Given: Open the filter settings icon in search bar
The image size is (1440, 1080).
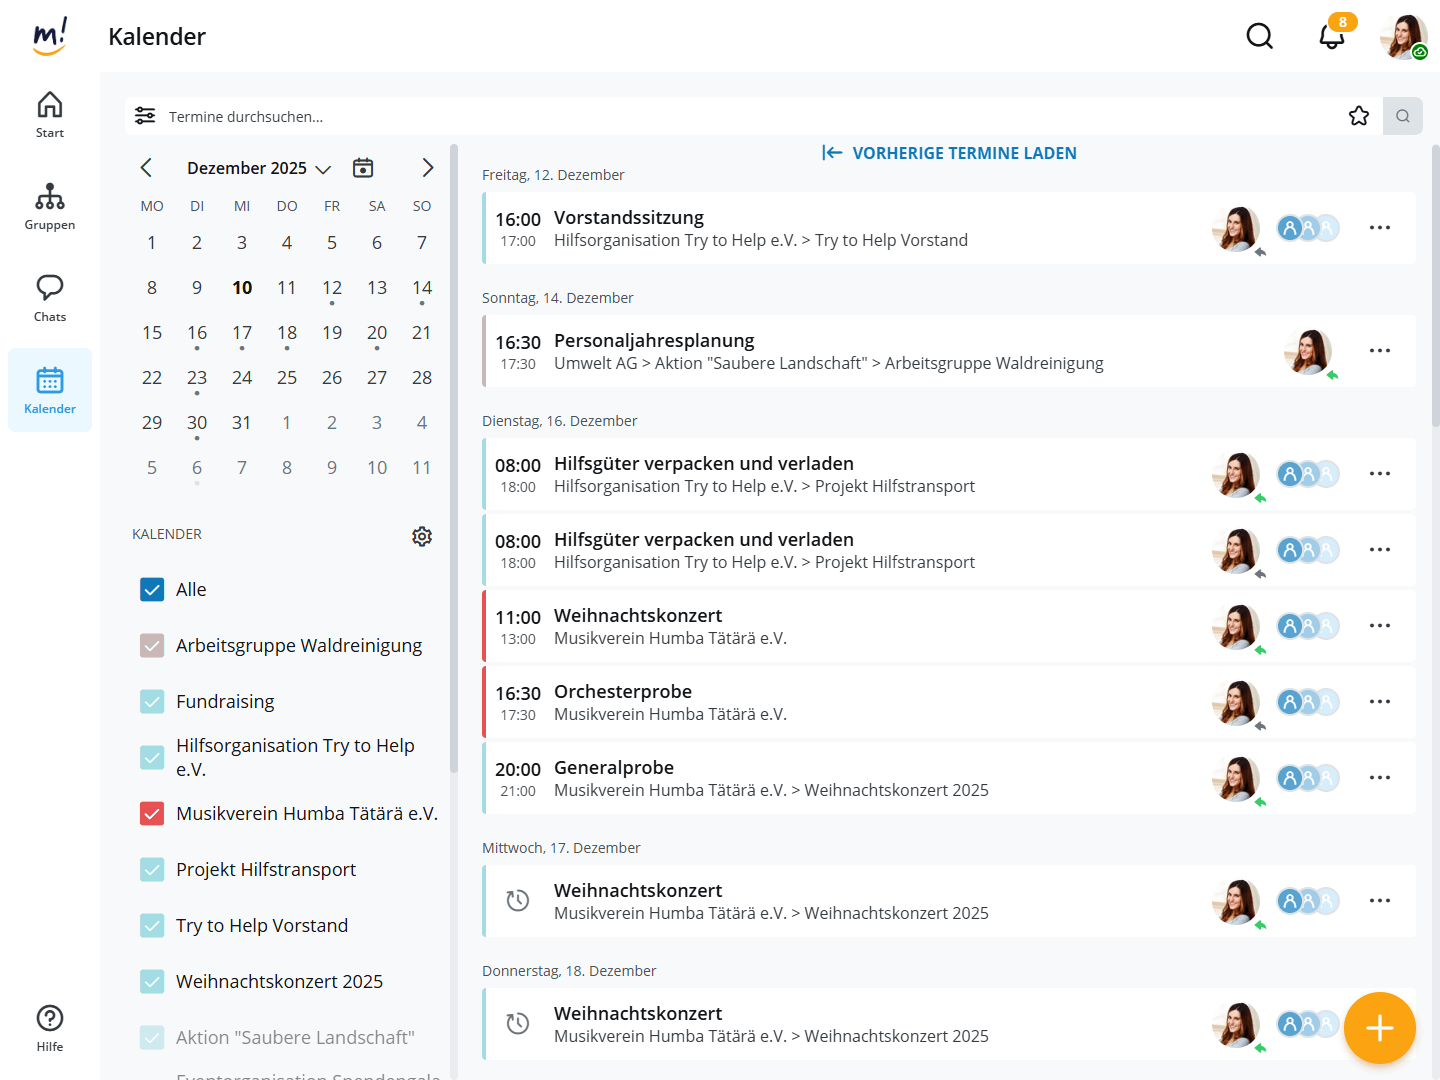Looking at the screenshot, I should 145,116.
